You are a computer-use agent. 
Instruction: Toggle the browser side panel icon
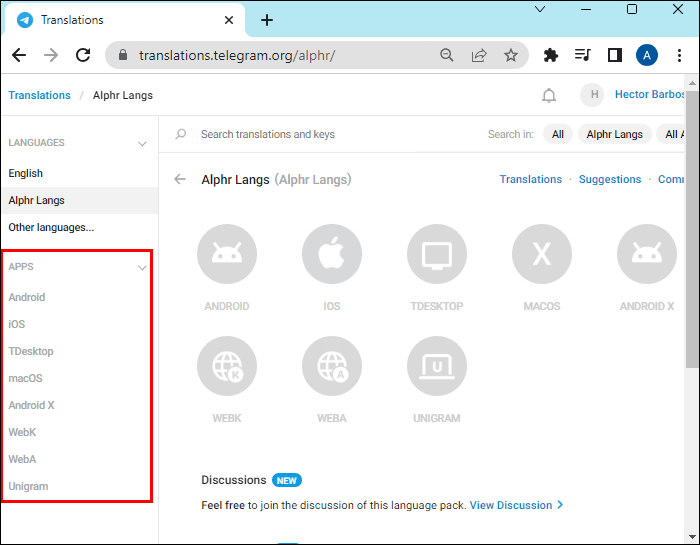(615, 55)
